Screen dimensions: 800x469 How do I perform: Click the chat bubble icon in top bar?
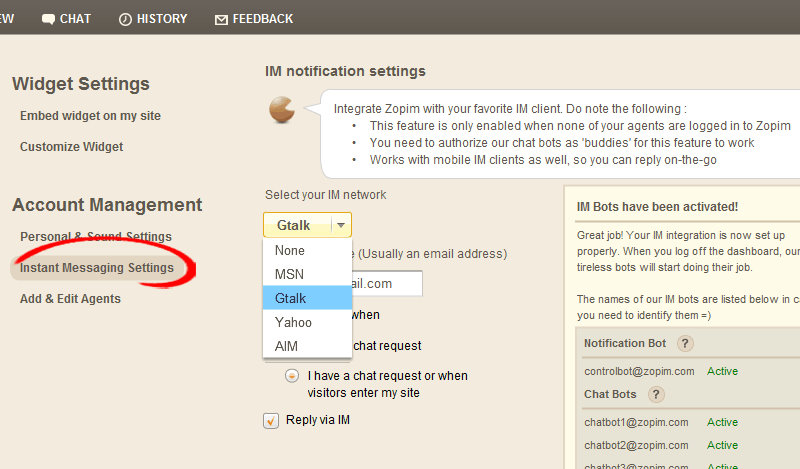pyautogui.click(x=48, y=19)
